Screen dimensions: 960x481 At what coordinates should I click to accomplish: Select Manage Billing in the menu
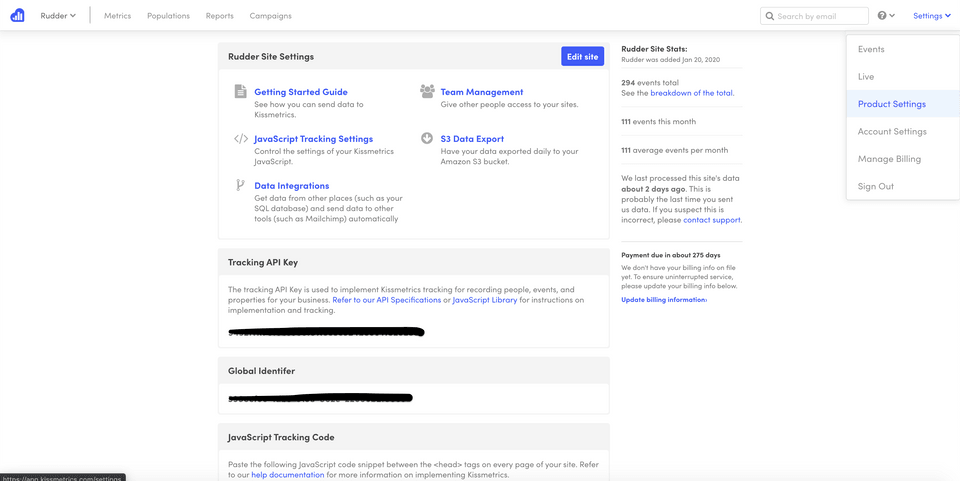(x=889, y=159)
